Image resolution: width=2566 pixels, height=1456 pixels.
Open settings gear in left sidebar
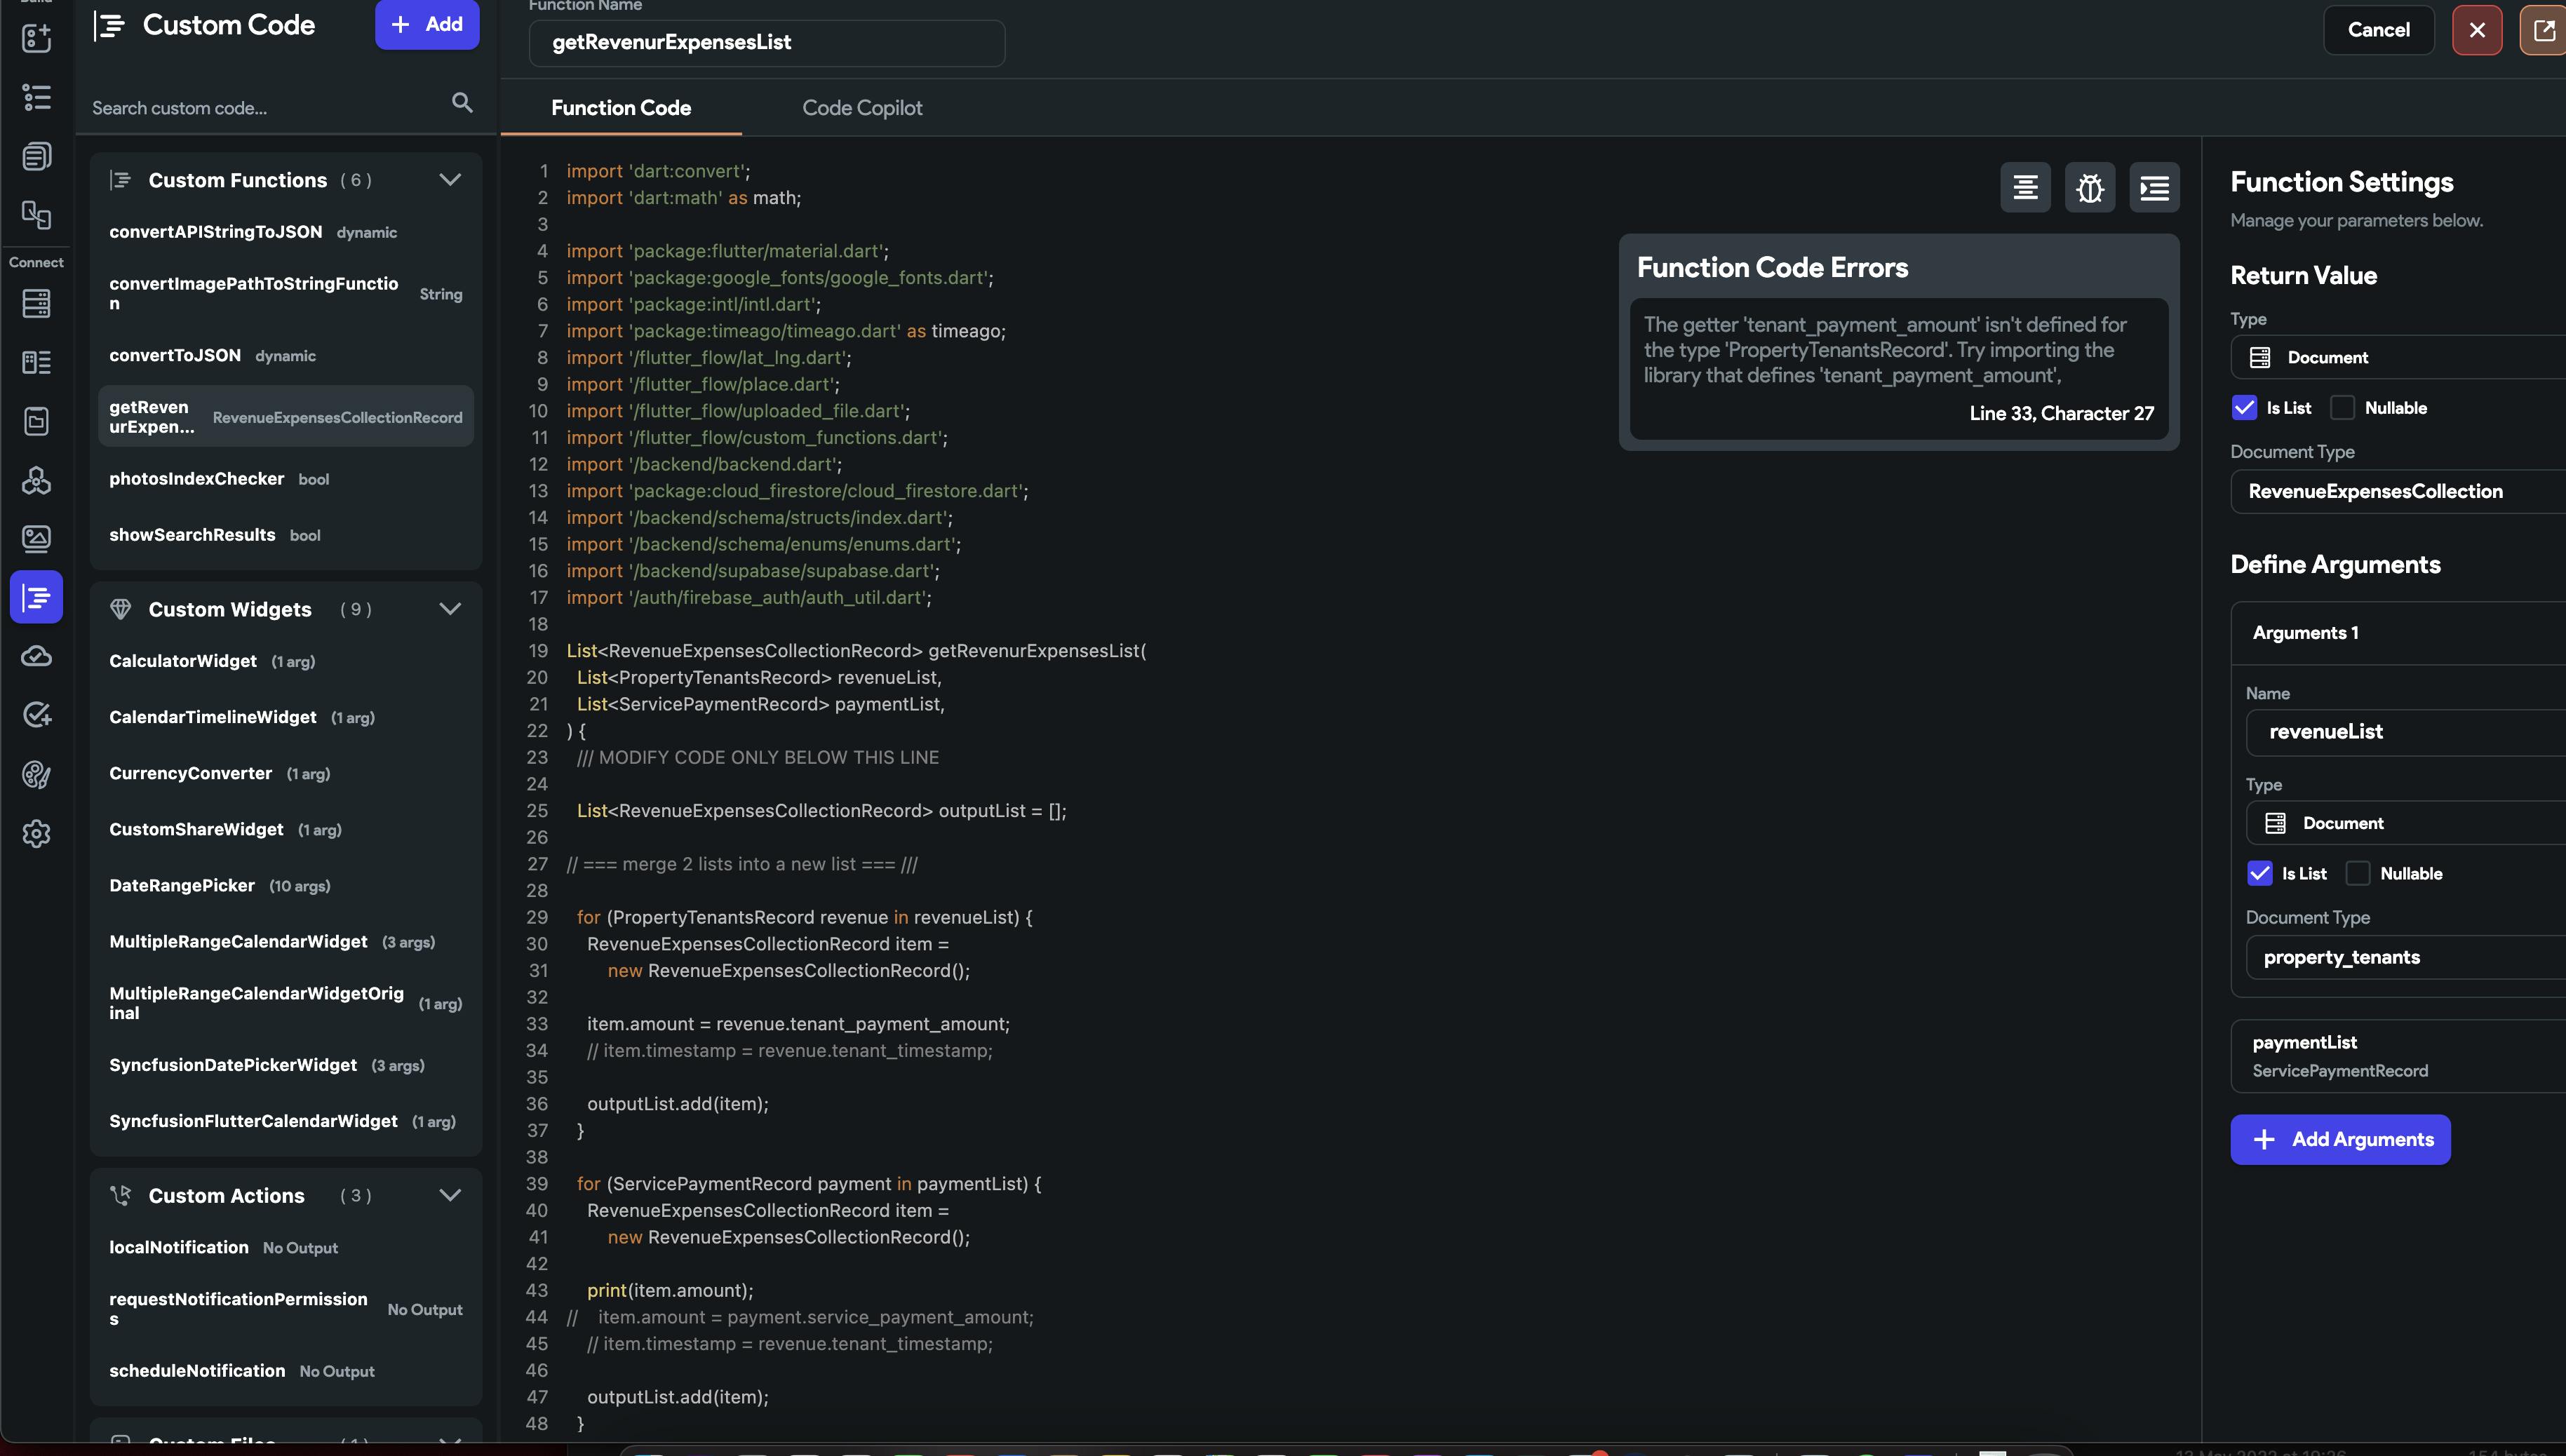click(36, 833)
